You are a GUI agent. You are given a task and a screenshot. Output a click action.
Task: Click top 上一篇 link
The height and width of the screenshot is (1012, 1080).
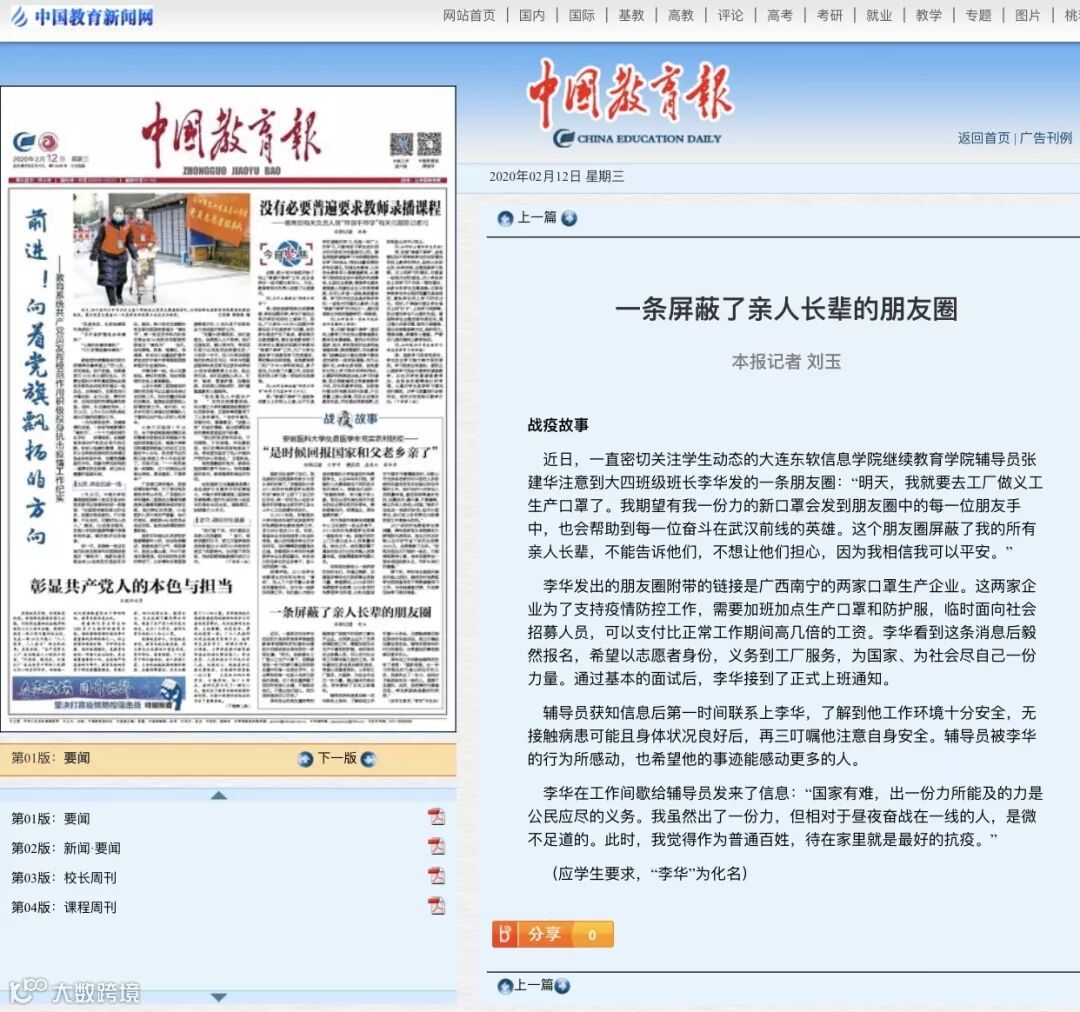[537, 218]
